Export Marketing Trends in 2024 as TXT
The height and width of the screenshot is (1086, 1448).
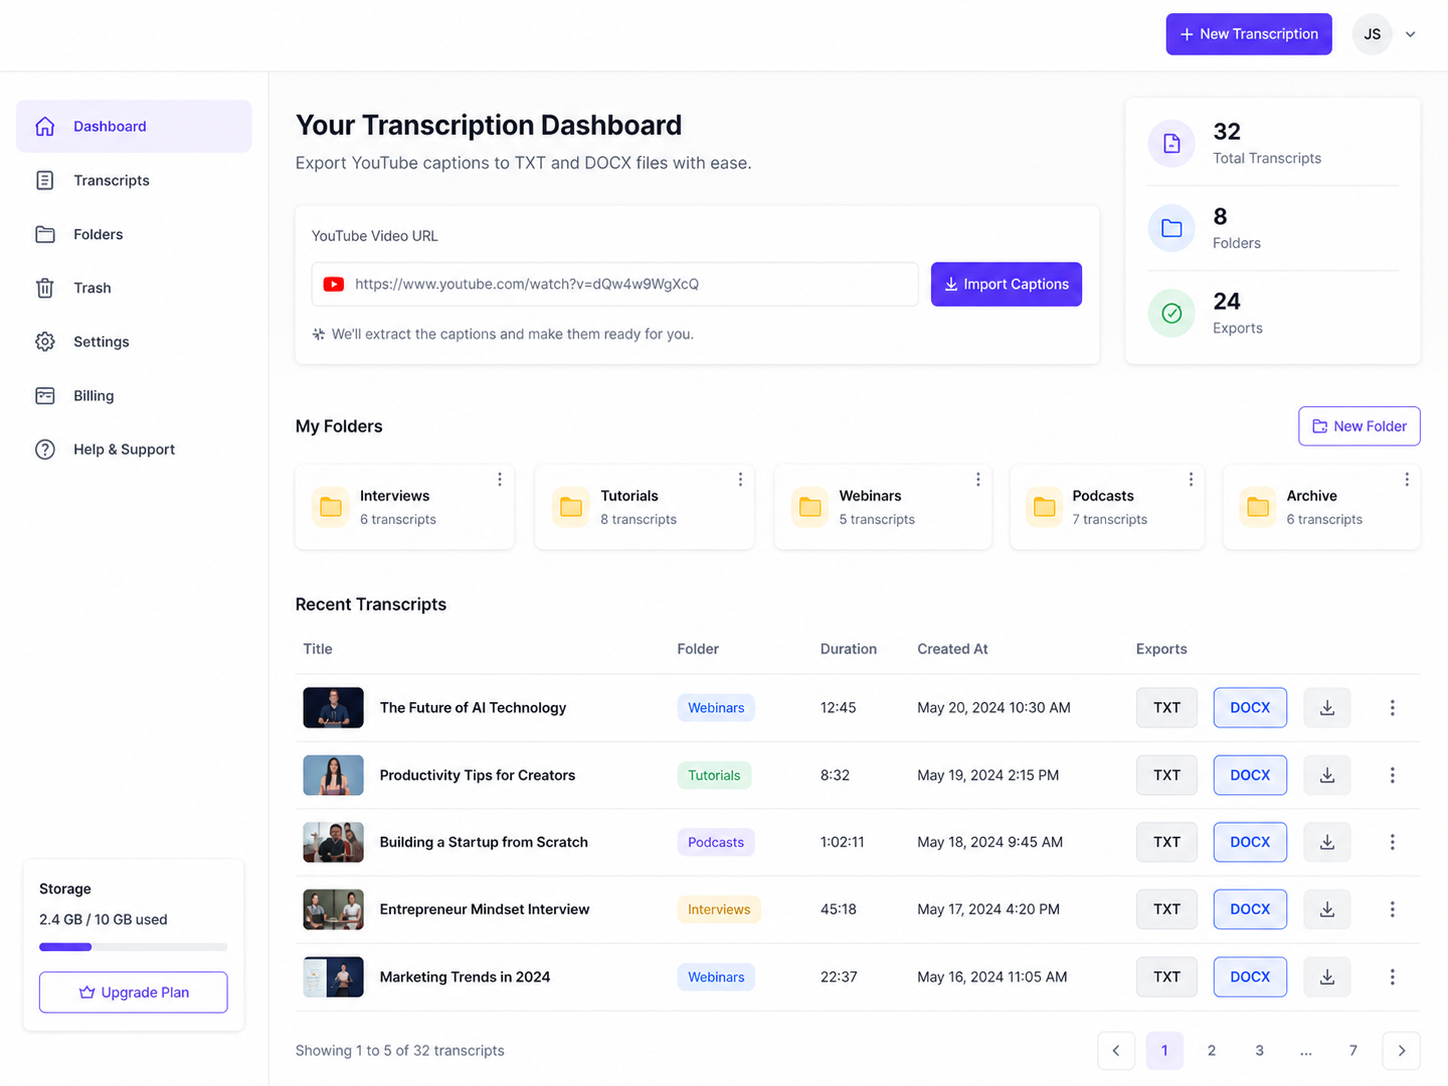pyautogui.click(x=1167, y=977)
